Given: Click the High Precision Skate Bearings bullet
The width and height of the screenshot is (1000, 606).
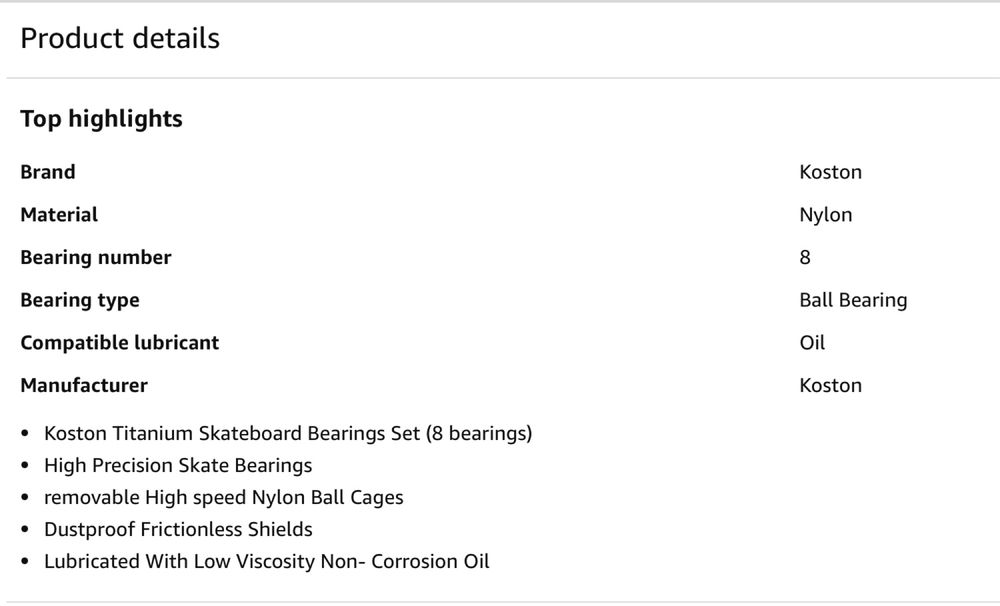Looking at the screenshot, I should tap(178, 466).
